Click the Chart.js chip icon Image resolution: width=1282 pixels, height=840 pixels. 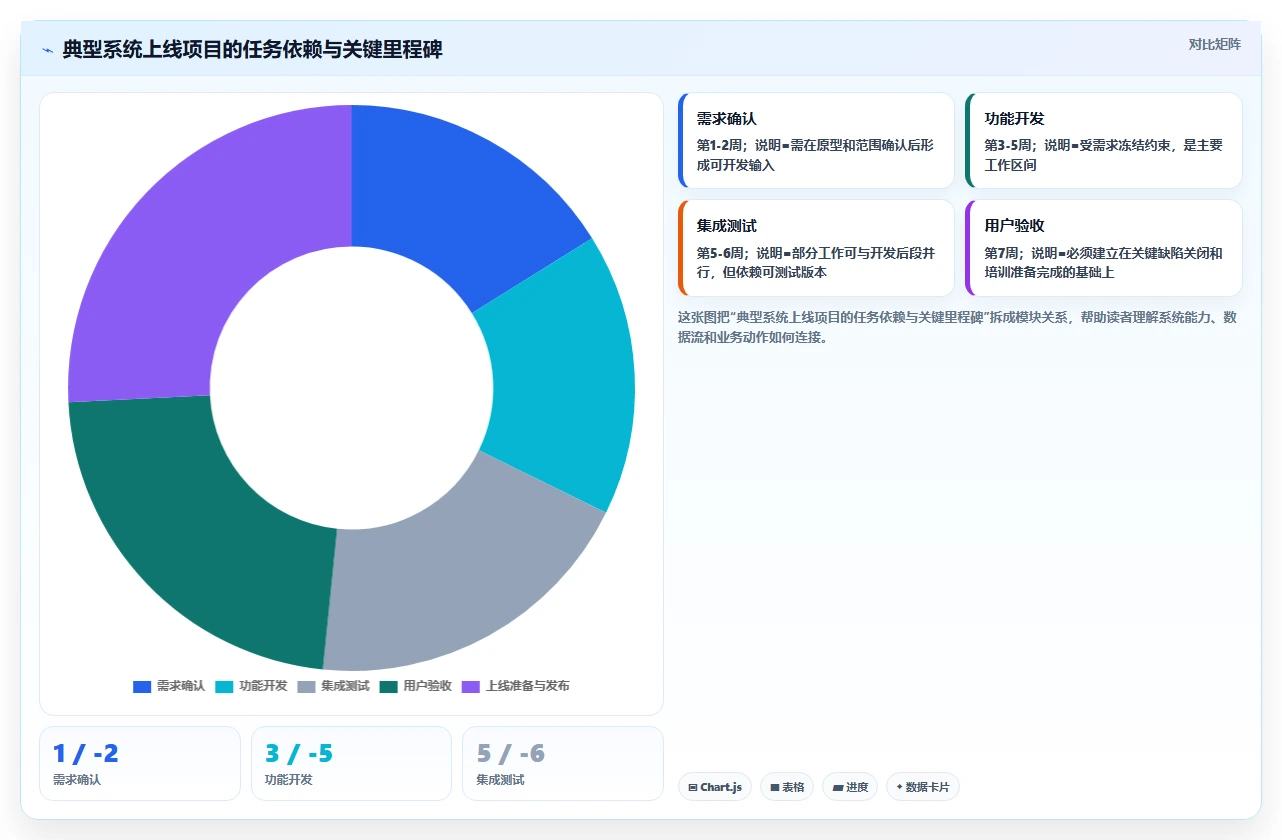click(x=693, y=788)
